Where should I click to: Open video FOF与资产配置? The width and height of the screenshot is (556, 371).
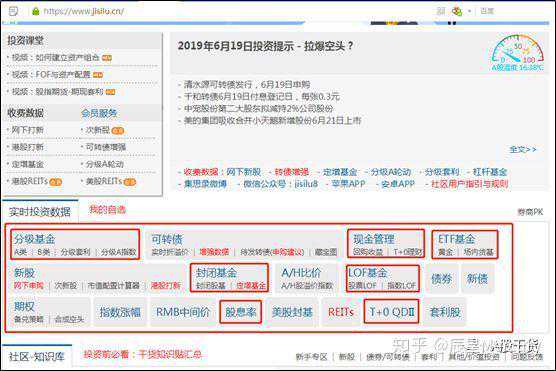tap(51, 74)
